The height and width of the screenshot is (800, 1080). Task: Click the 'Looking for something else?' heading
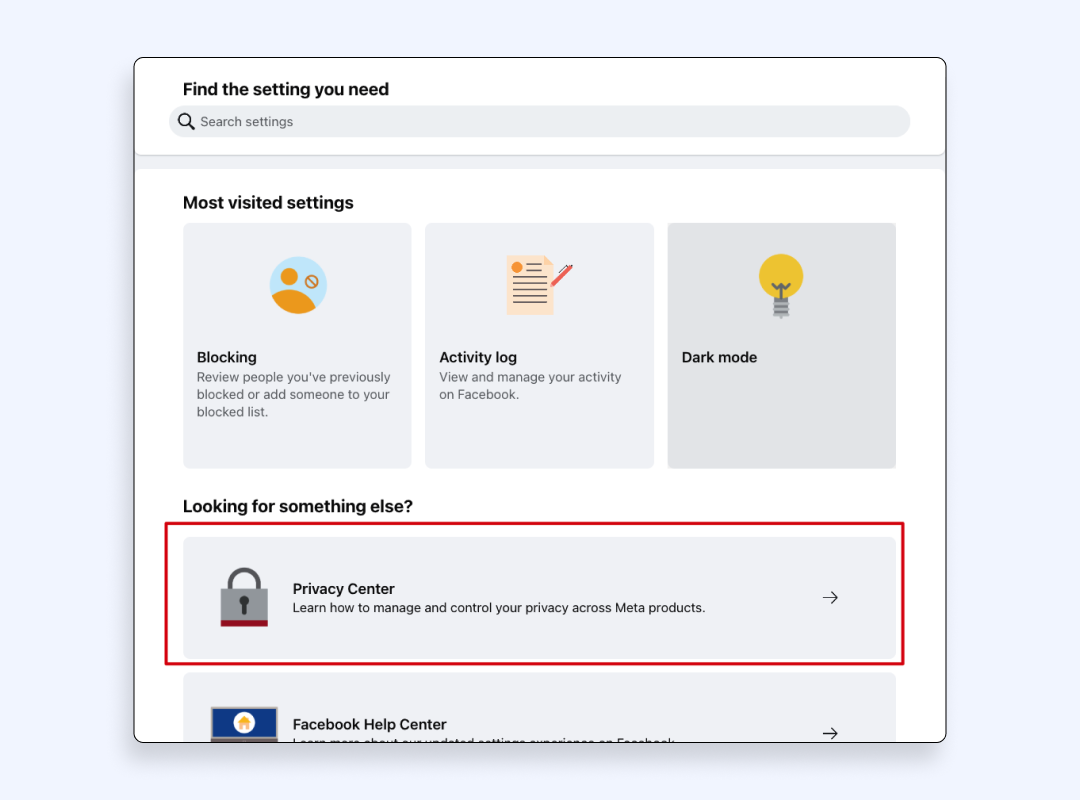(x=297, y=506)
